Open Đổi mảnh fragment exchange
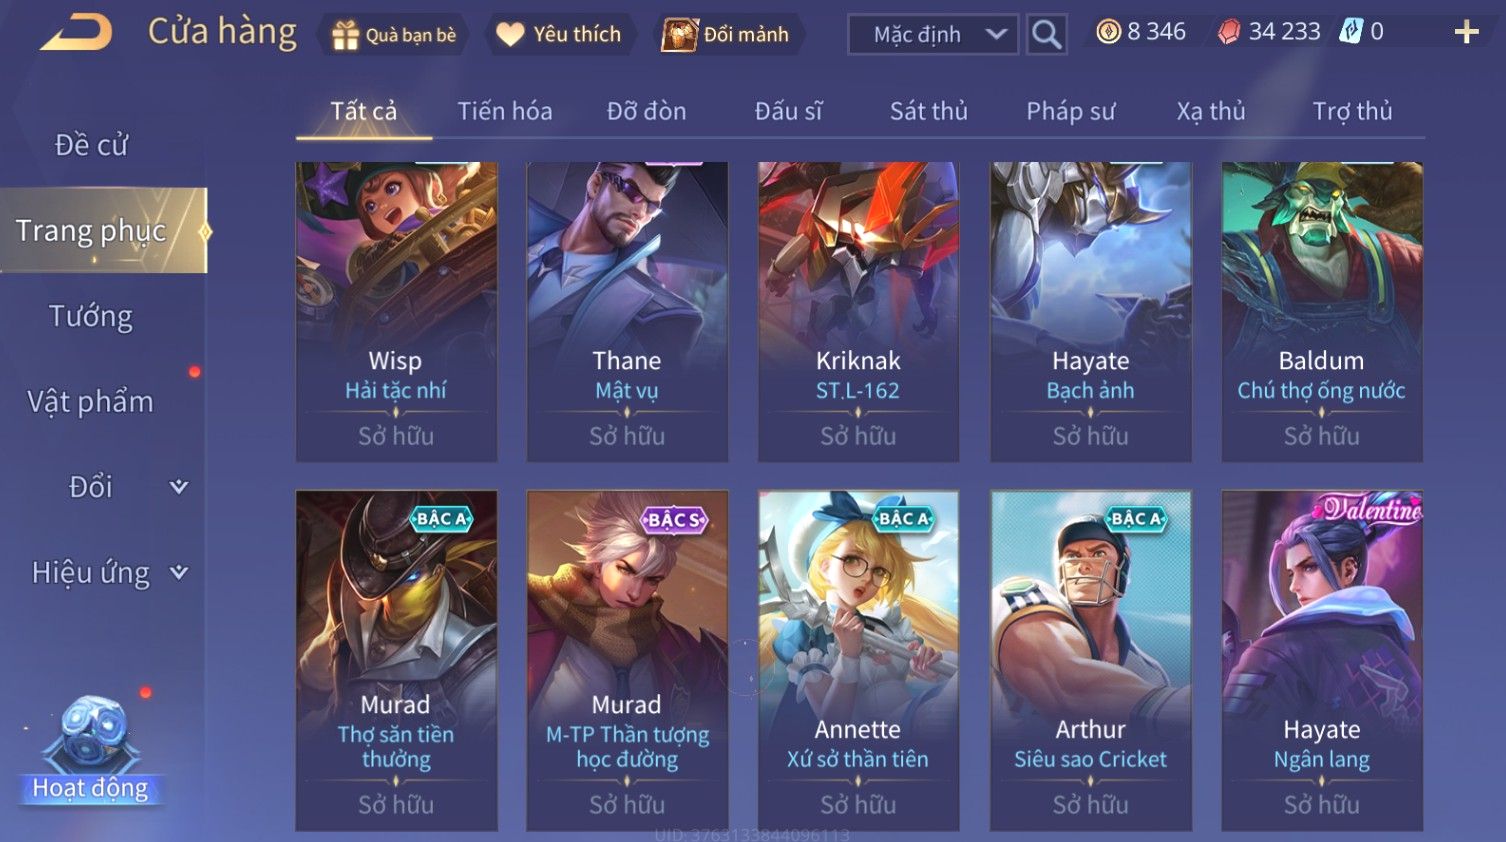 pos(727,35)
